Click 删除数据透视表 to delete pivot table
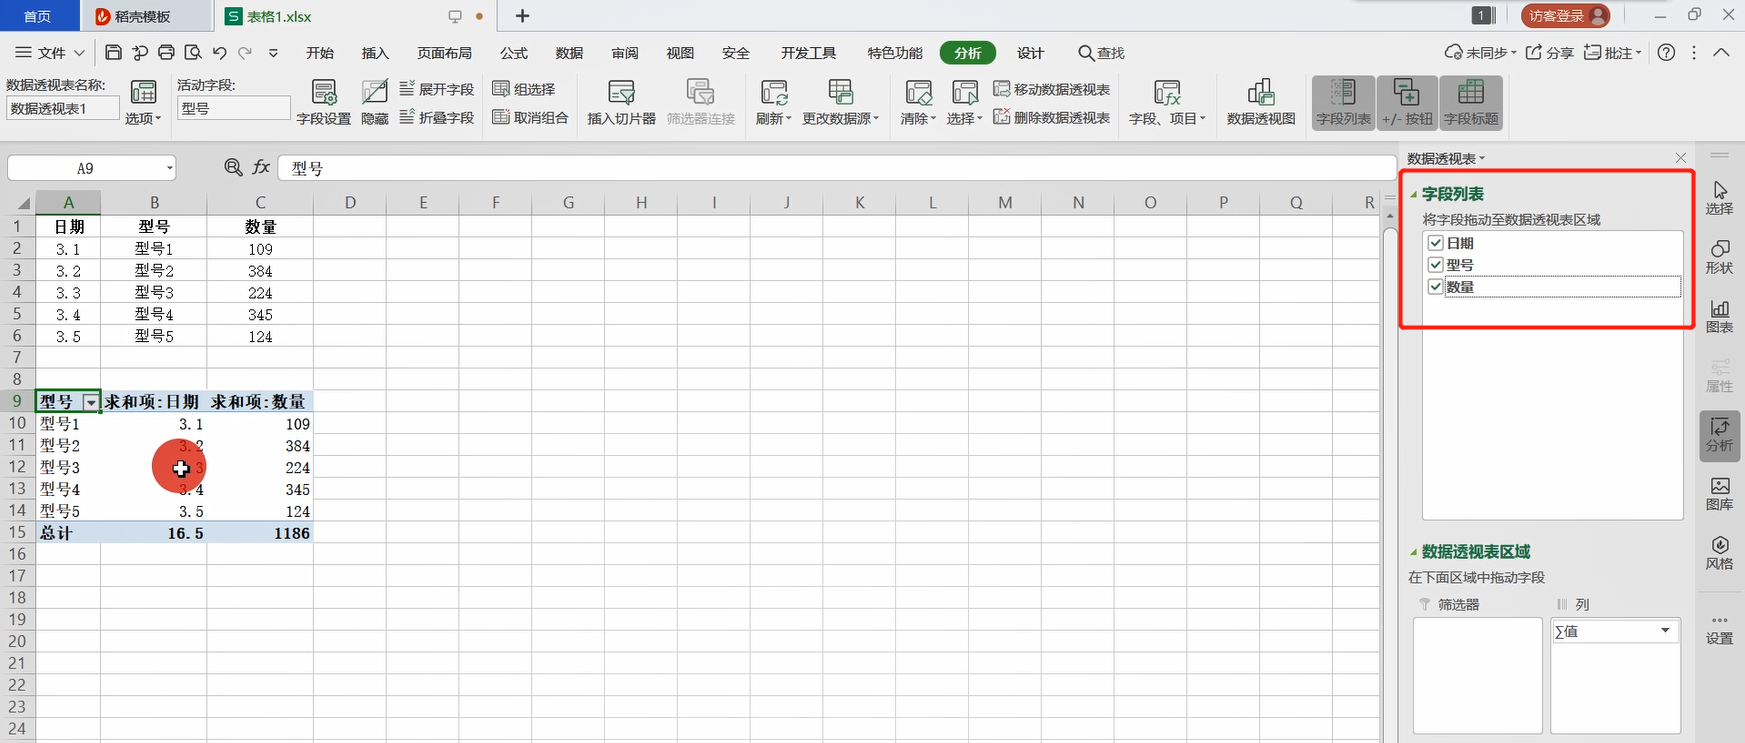The image size is (1745, 743). point(1051,117)
